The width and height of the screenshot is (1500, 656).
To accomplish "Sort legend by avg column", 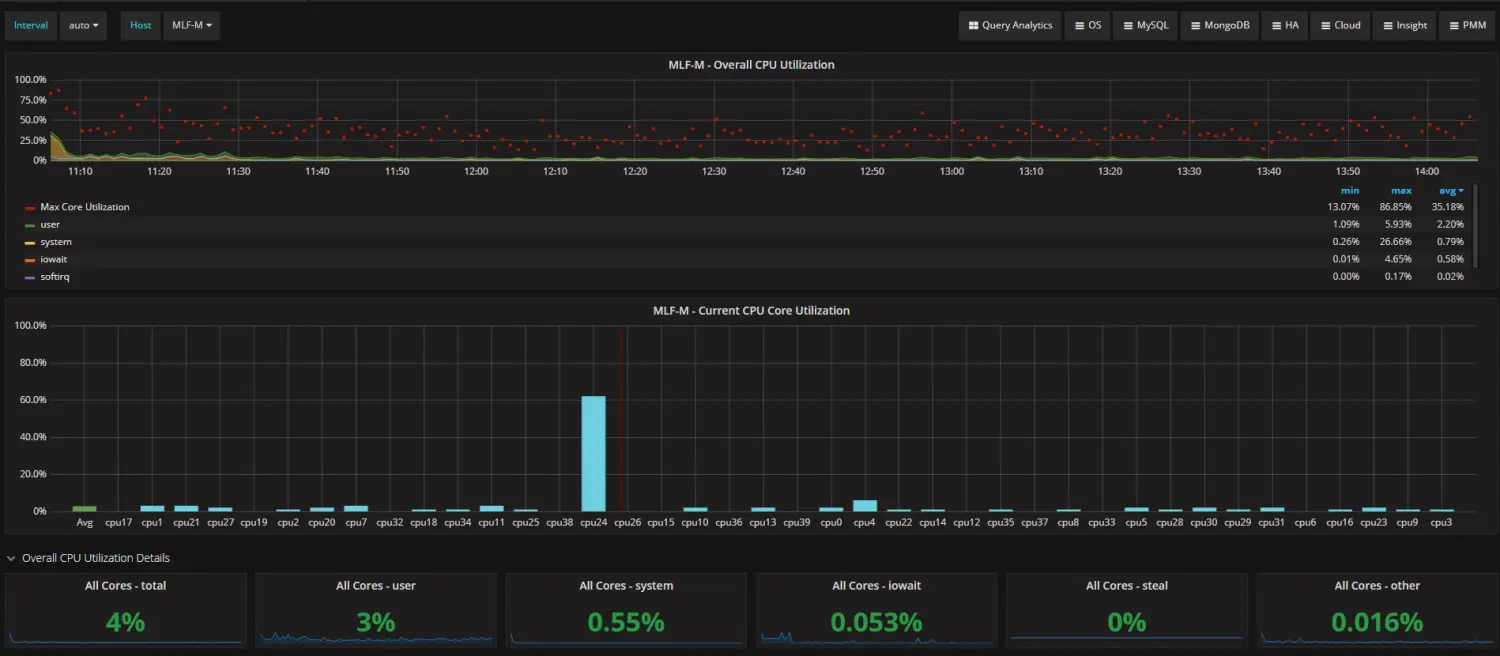I will [1449, 190].
